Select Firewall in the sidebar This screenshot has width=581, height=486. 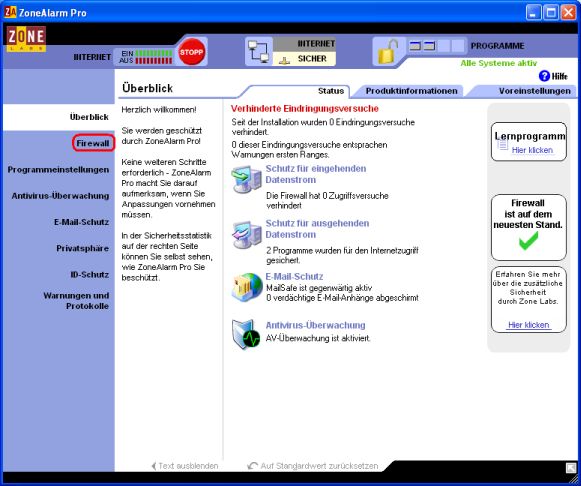click(x=93, y=143)
